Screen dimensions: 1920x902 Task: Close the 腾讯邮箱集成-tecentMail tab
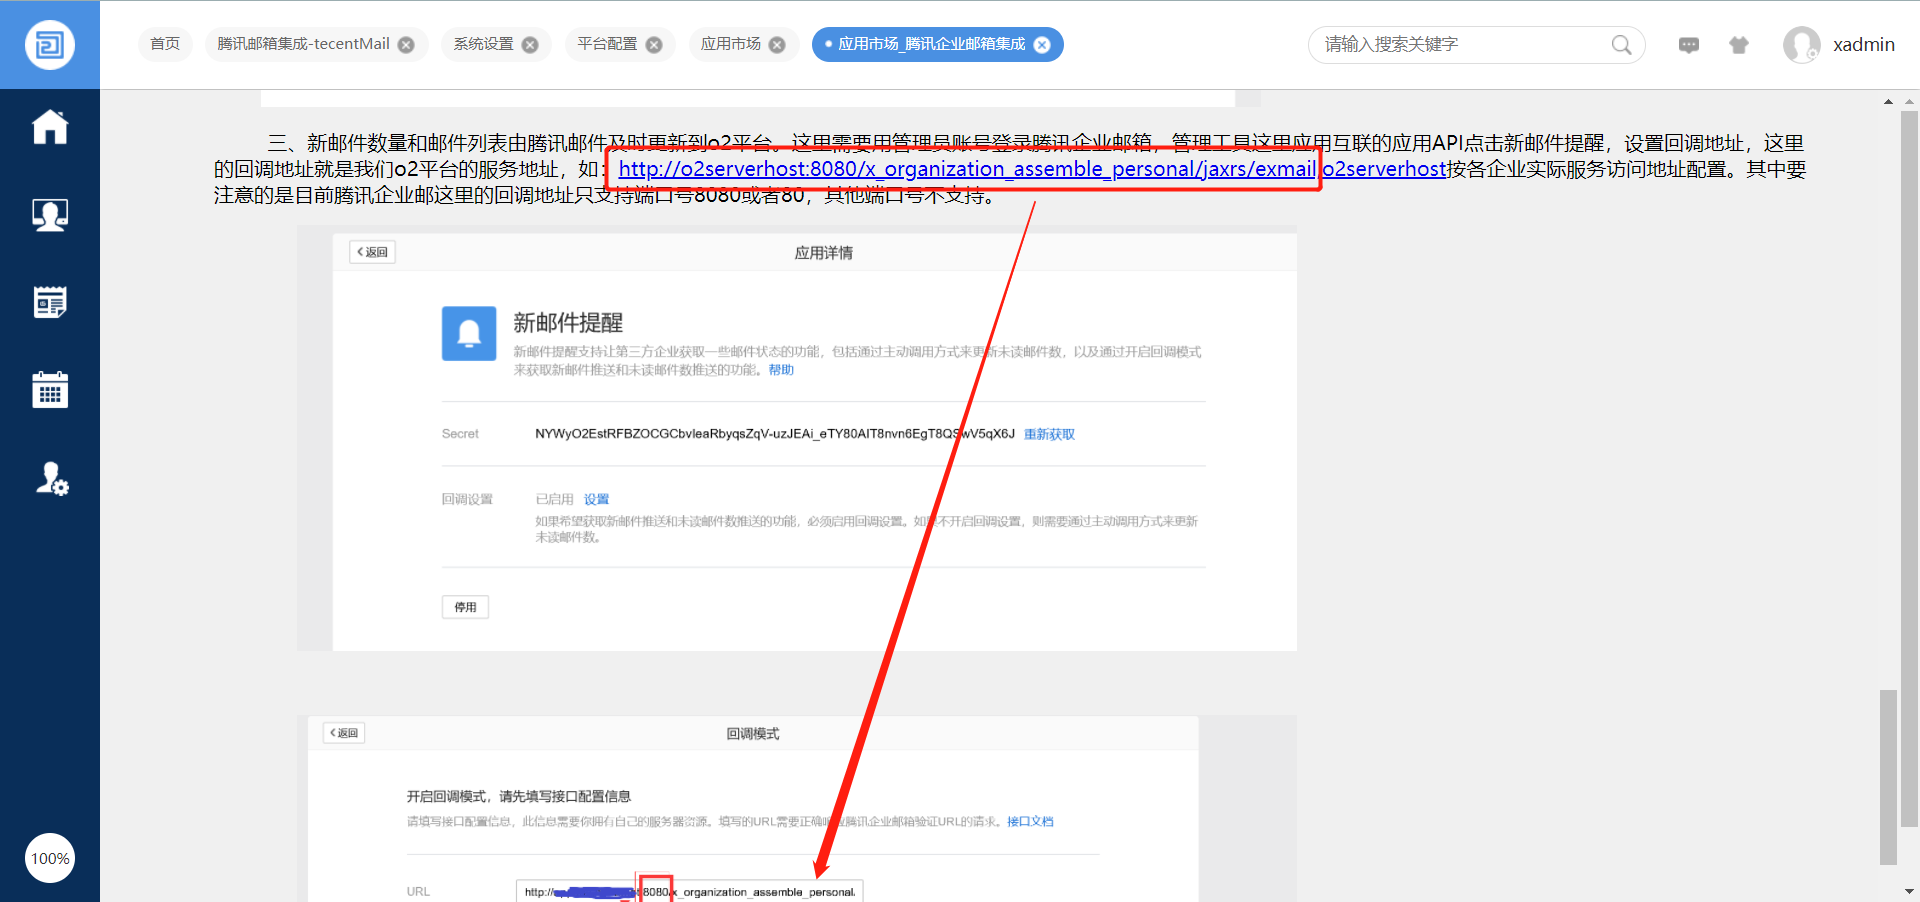(406, 45)
